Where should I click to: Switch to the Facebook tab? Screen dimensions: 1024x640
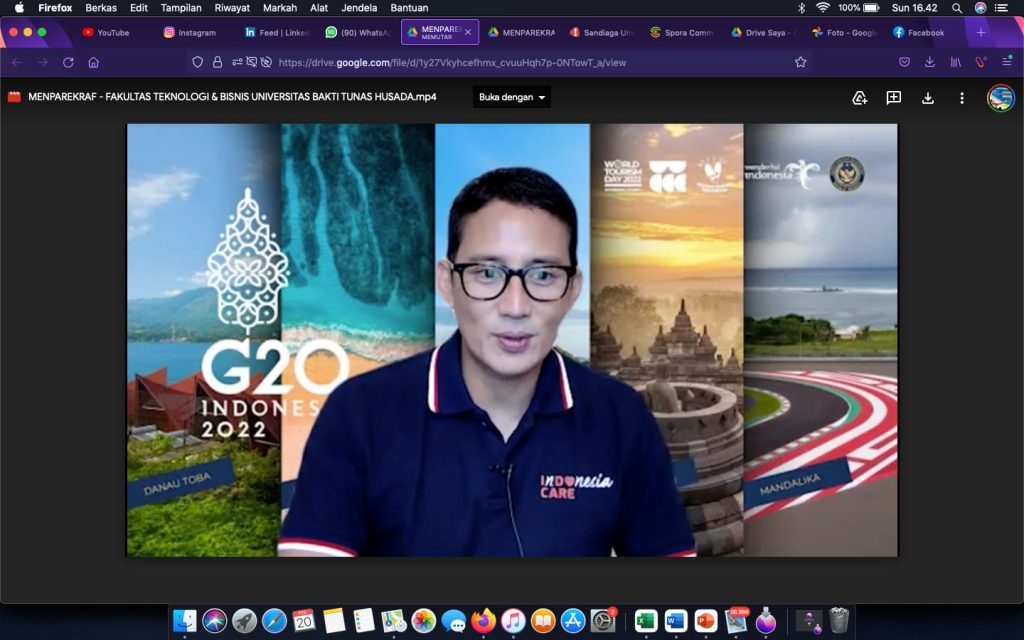(x=918, y=33)
